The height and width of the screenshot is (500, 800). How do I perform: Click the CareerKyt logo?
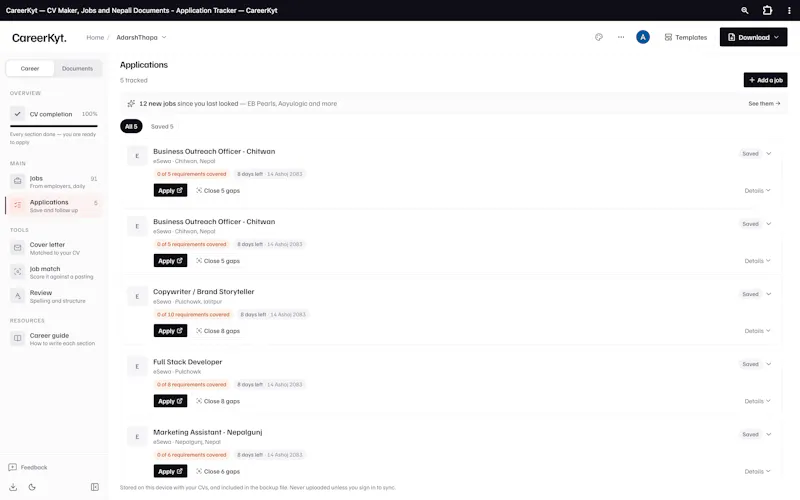pos(39,38)
